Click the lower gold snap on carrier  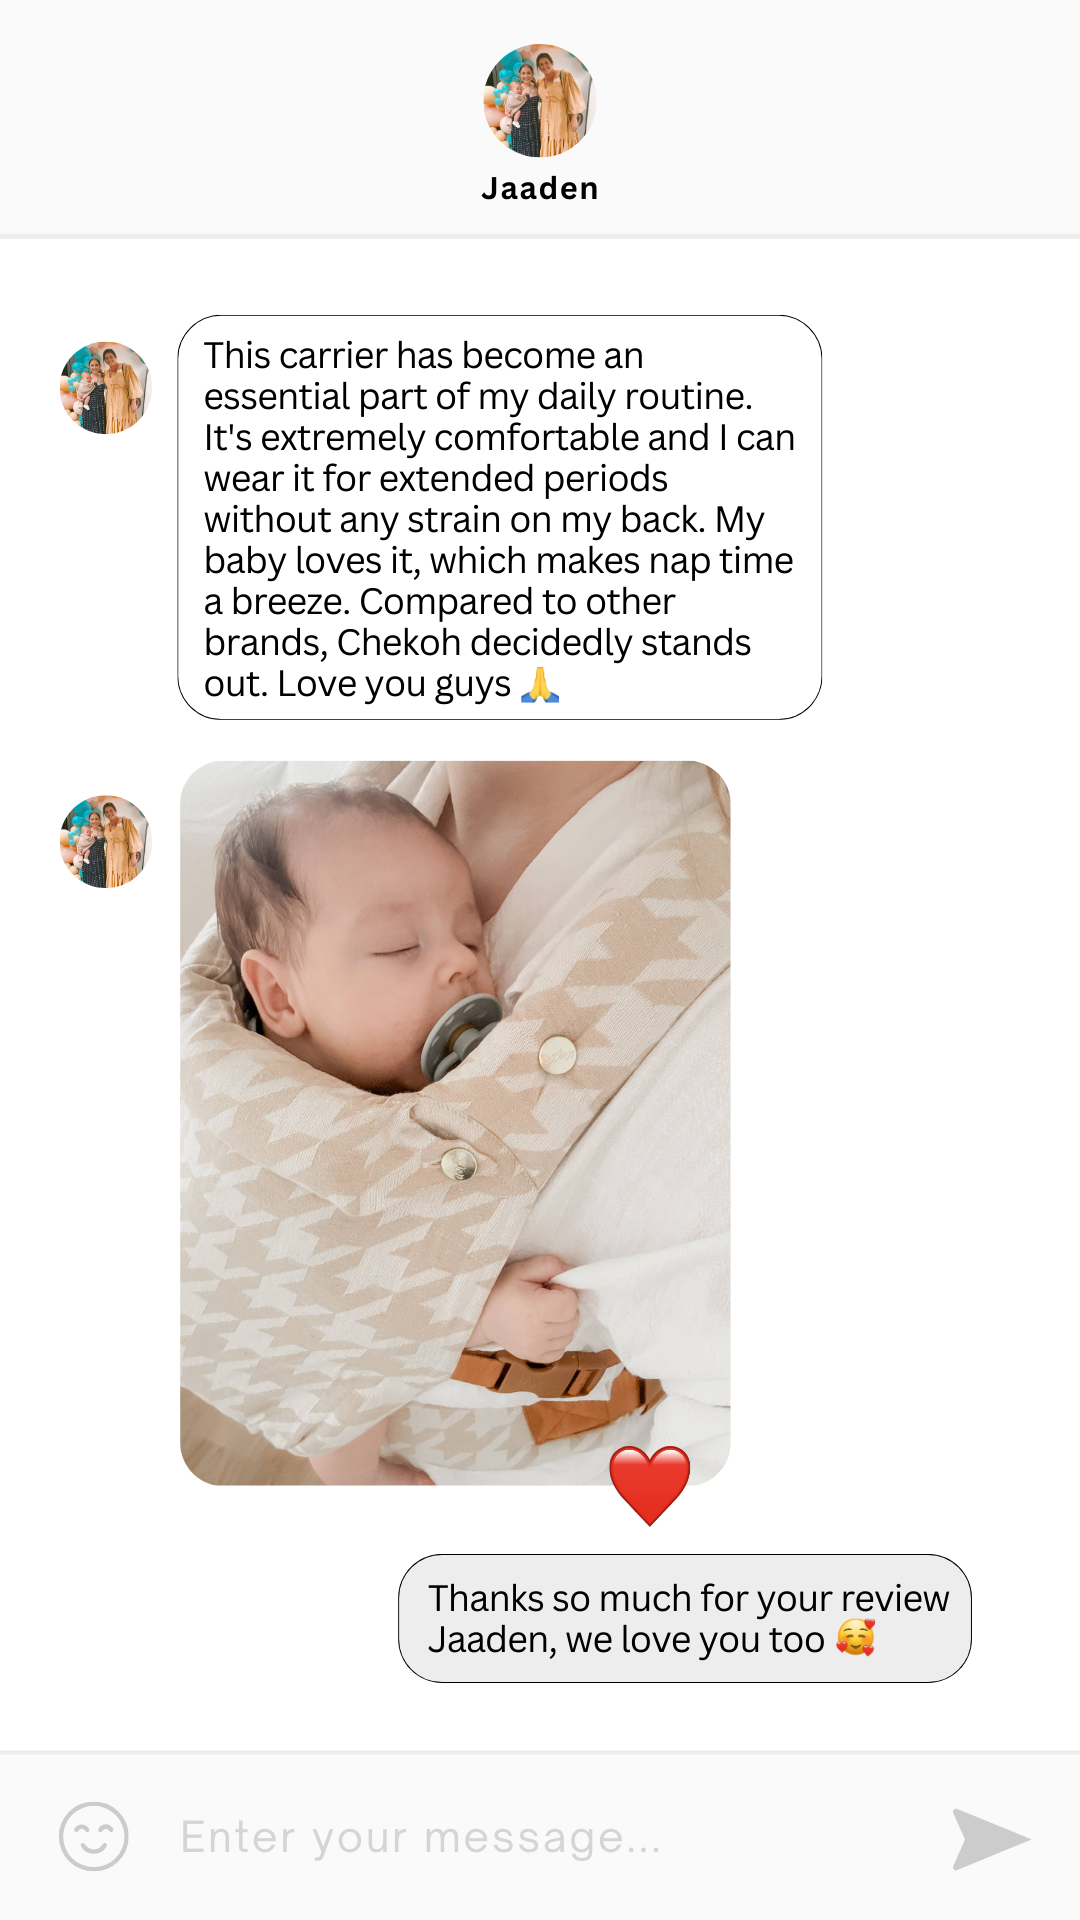pyautogui.click(x=459, y=1163)
